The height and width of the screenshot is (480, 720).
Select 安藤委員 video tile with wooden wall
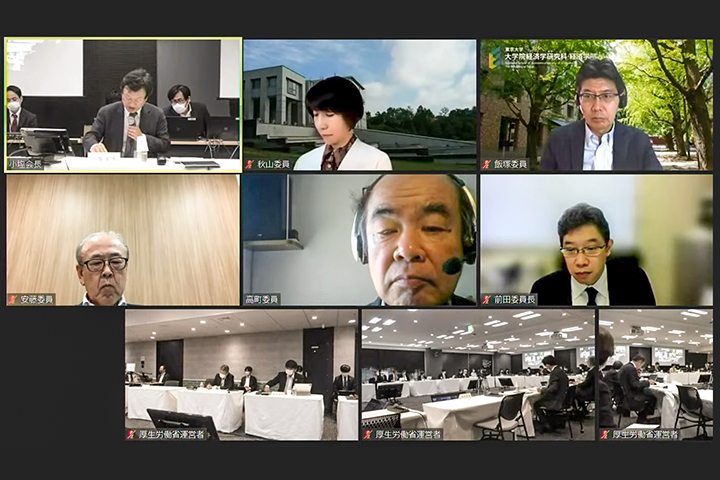(123, 240)
